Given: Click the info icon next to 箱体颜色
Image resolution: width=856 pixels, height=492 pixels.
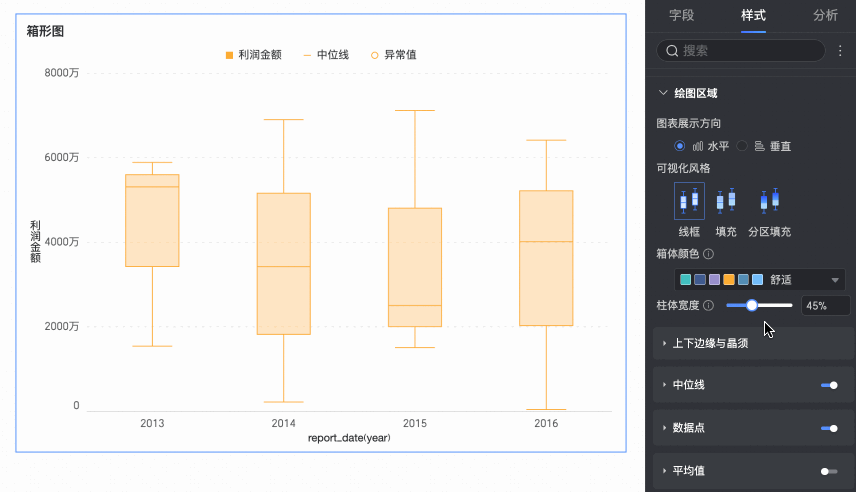Looking at the screenshot, I should click(708, 254).
